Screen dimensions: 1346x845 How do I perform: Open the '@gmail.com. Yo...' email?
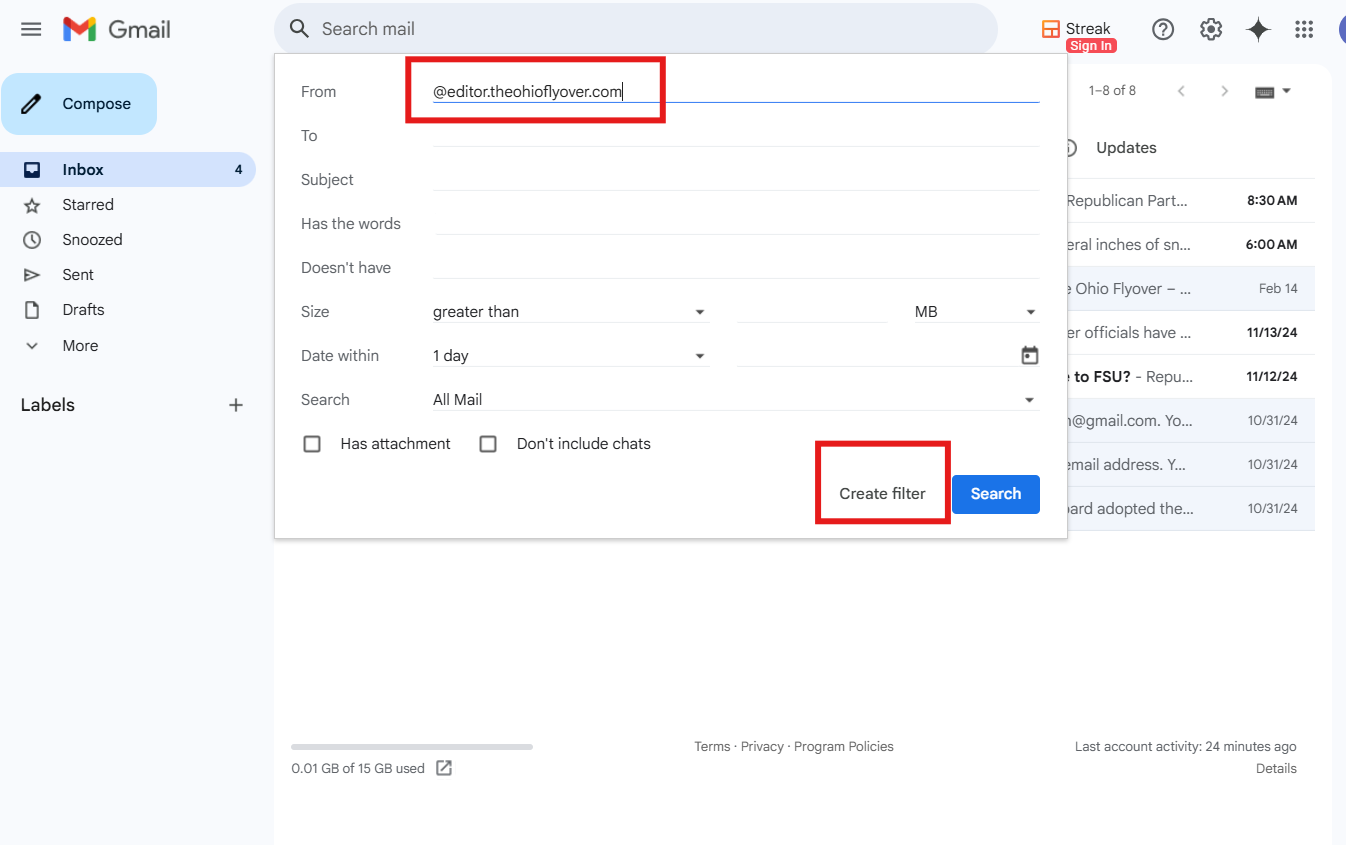[1190, 421]
